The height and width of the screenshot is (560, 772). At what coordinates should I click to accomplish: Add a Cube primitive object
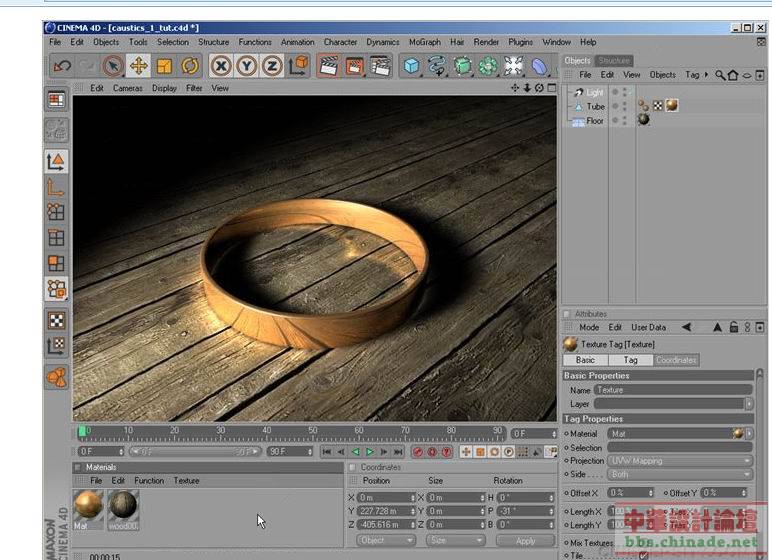click(411, 66)
